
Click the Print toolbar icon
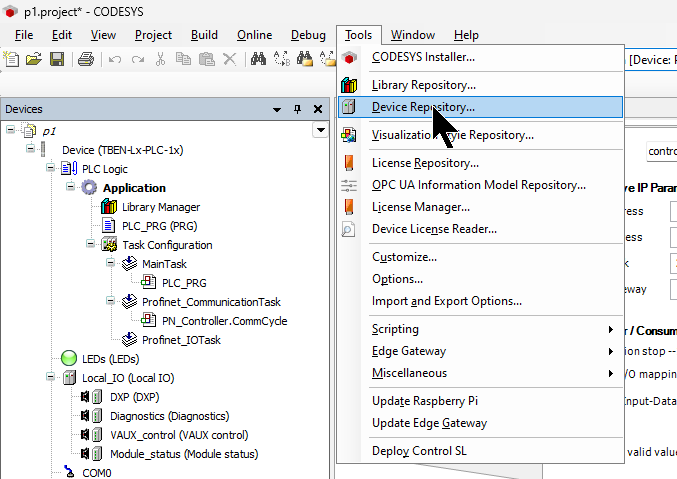coord(85,59)
